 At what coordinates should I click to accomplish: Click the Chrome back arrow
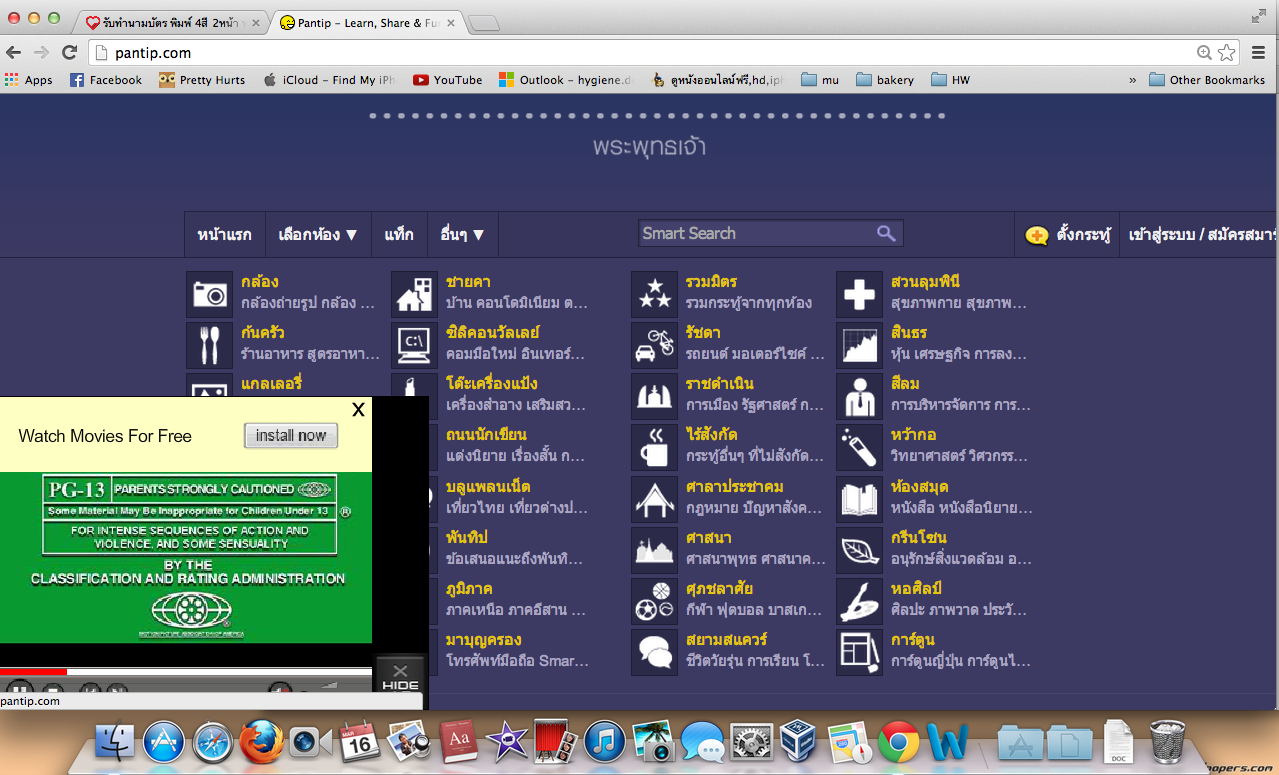pos(14,53)
